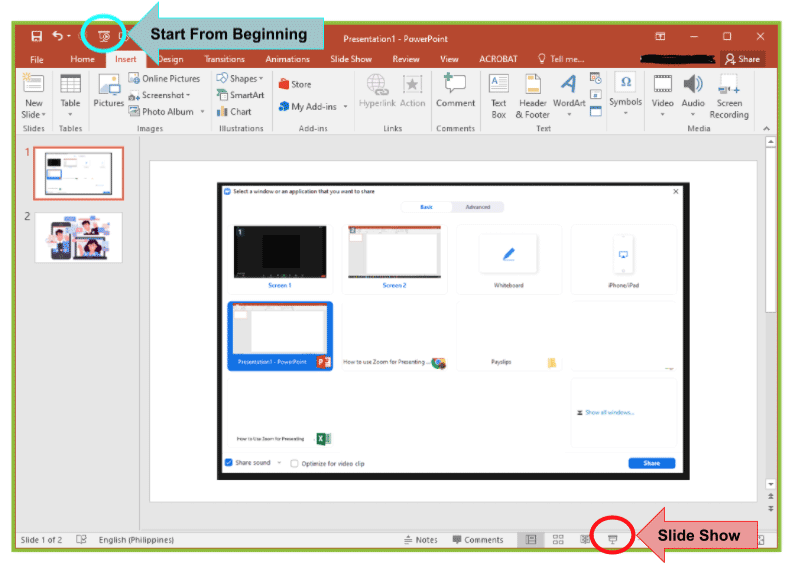Viewport: 796px width, 567px height.
Task: Click the Show all windows link
Action: click(609, 412)
